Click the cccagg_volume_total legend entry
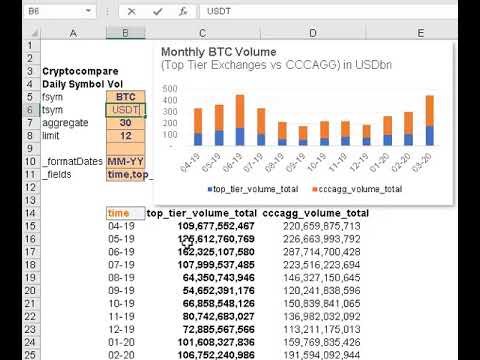 tap(357, 189)
